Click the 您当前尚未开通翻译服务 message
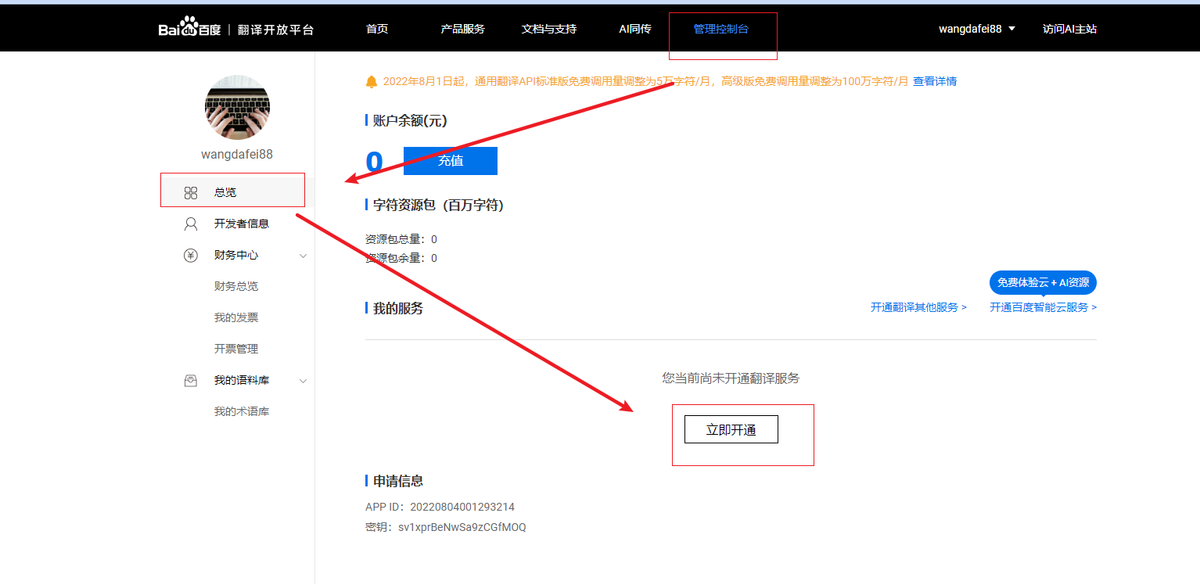 point(731,378)
